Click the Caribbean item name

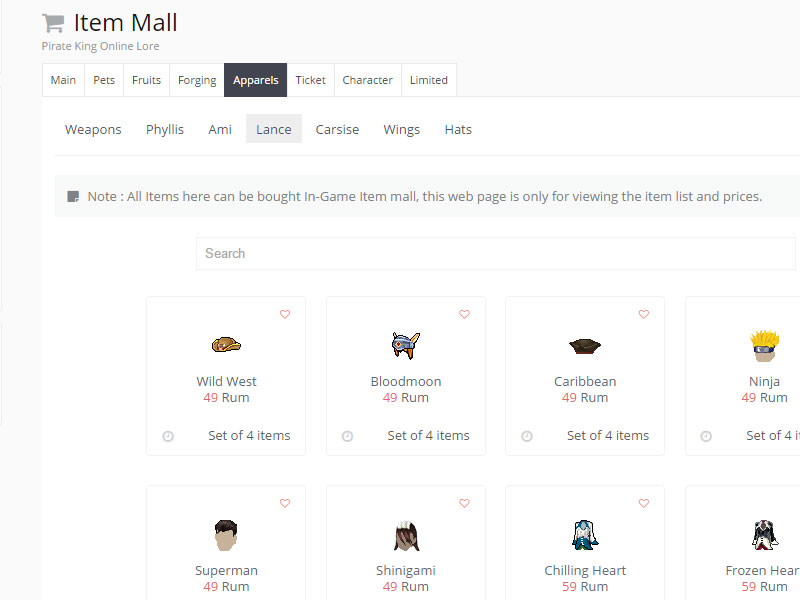point(585,381)
